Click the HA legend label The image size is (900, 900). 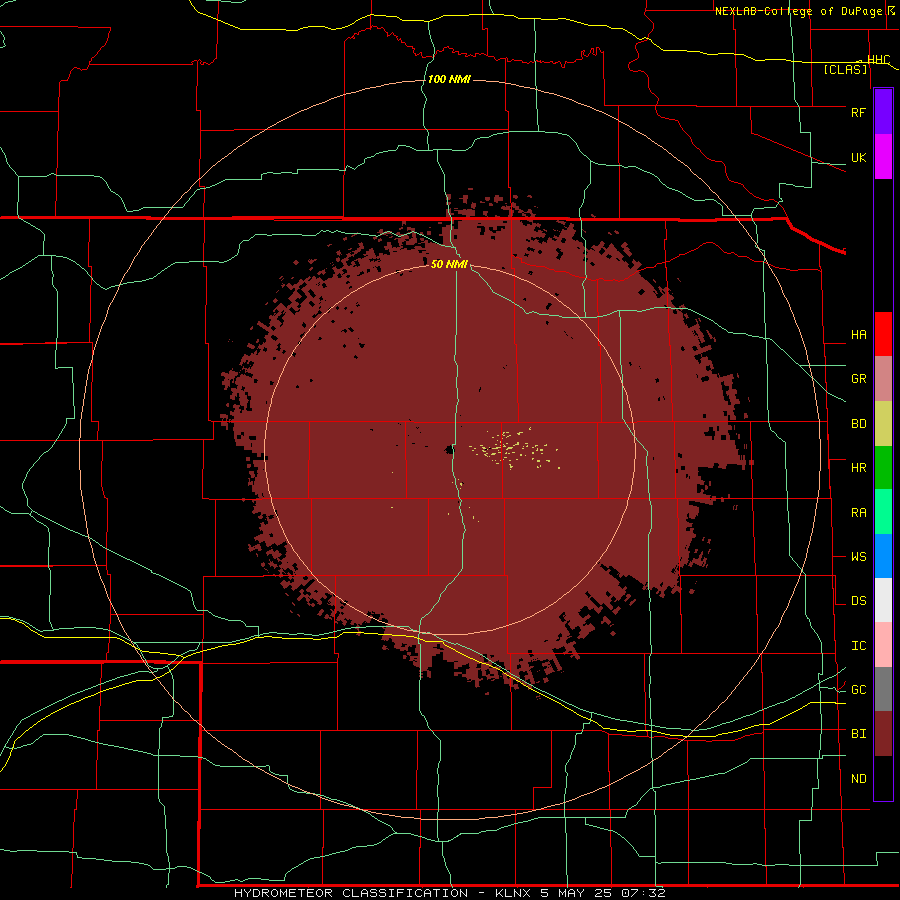(858, 334)
